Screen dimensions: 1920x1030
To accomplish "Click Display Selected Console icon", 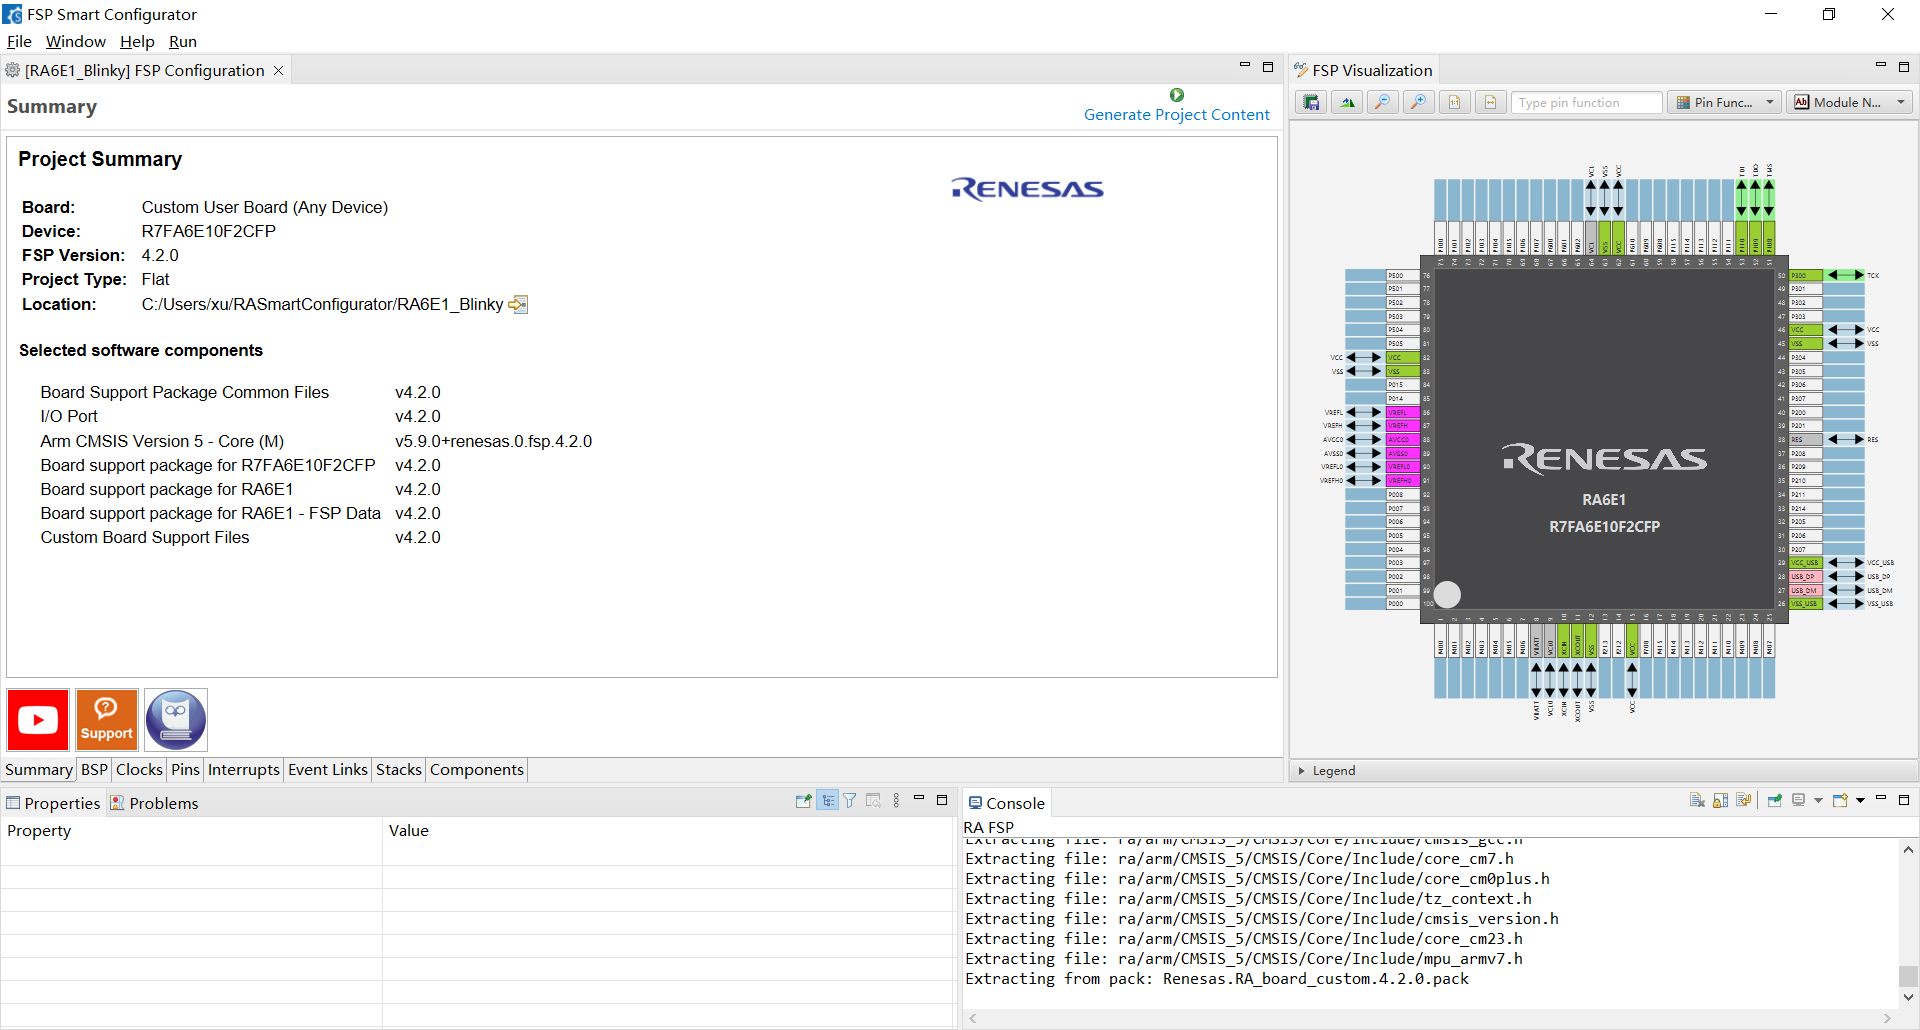I will click(1799, 800).
